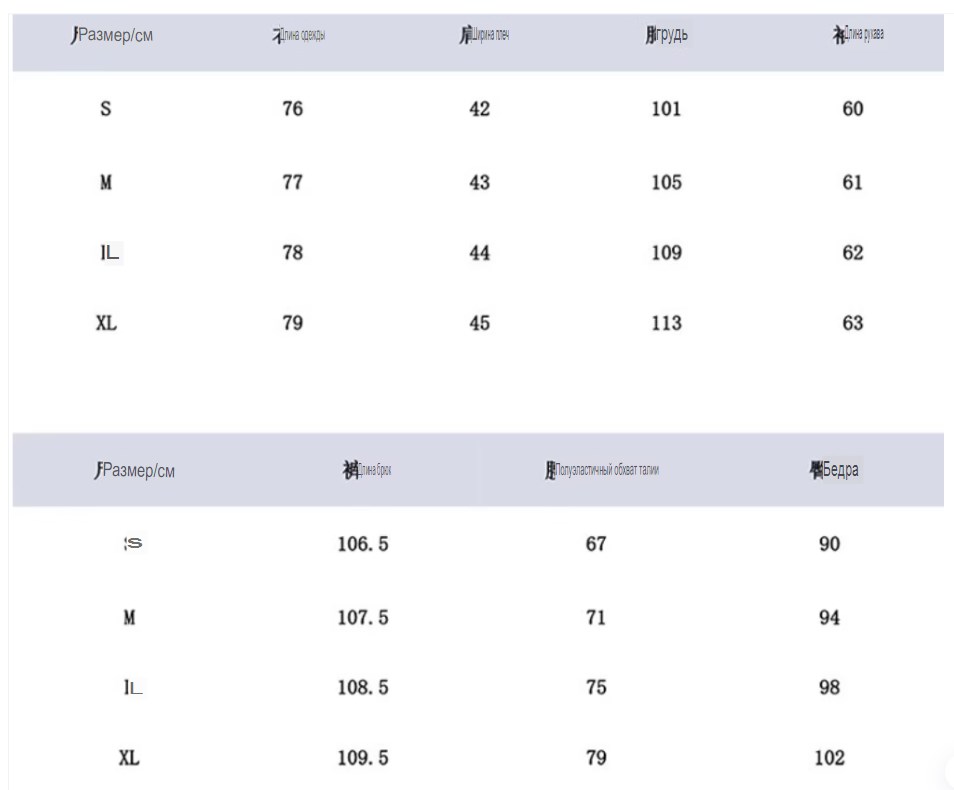Click the sleeve length value 60
The width and height of the screenshot is (954, 790).
point(852,109)
